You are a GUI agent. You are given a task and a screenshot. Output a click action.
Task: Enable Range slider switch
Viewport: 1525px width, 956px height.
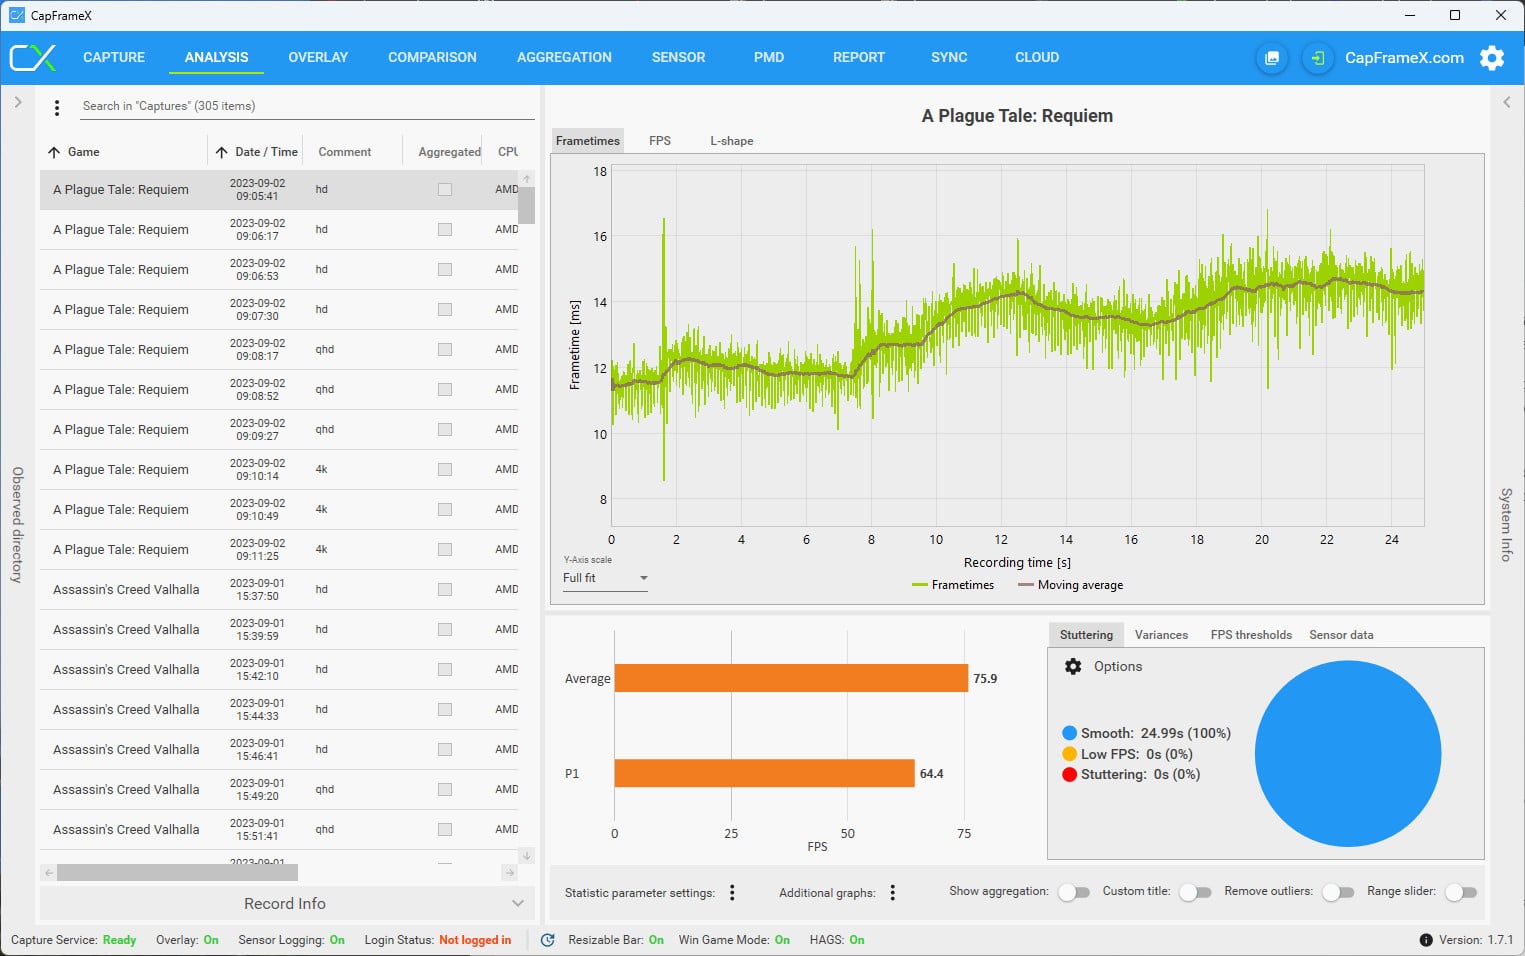1461,892
